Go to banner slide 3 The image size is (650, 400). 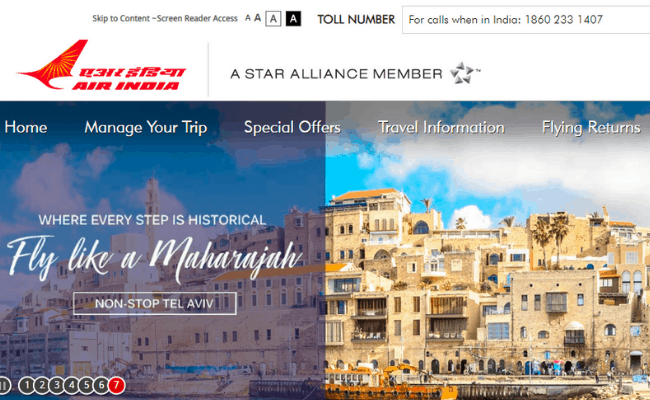click(57, 385)
